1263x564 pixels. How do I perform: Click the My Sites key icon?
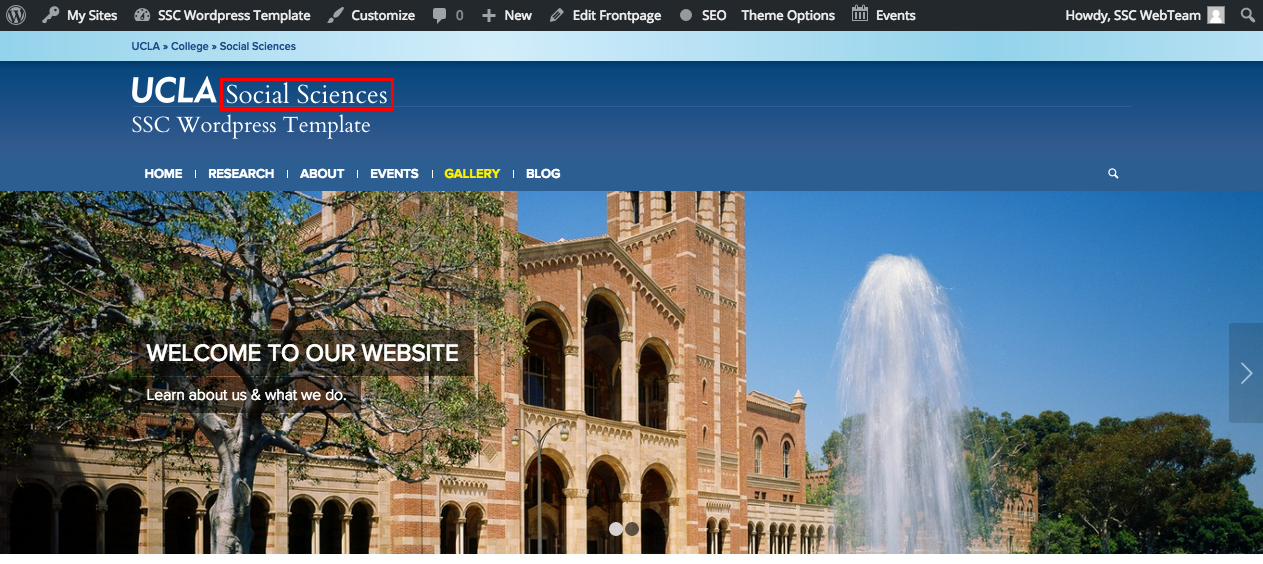50,15
